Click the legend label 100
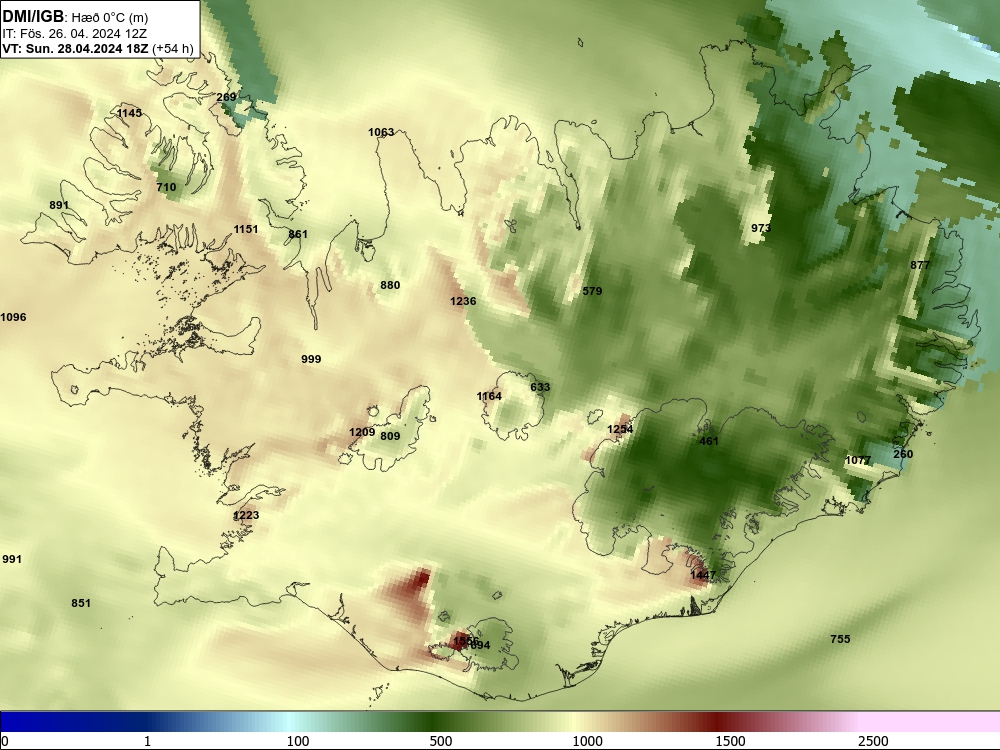The image size is (1000, 750). (x=298, y=741)
